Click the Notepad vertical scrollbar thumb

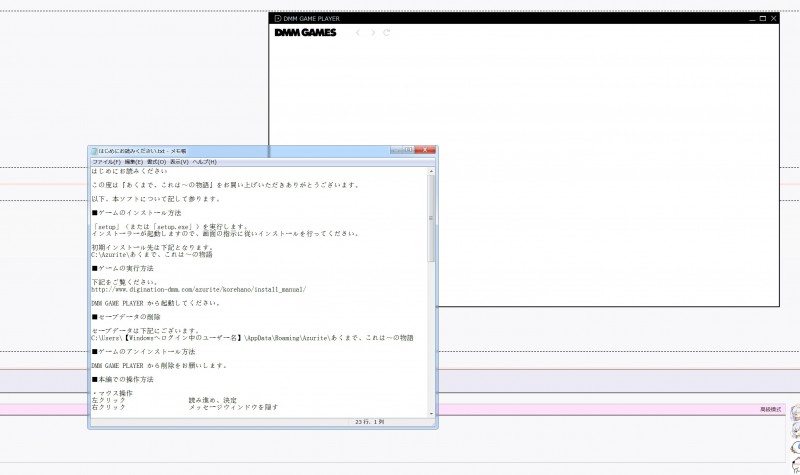[x=432, y=218]
